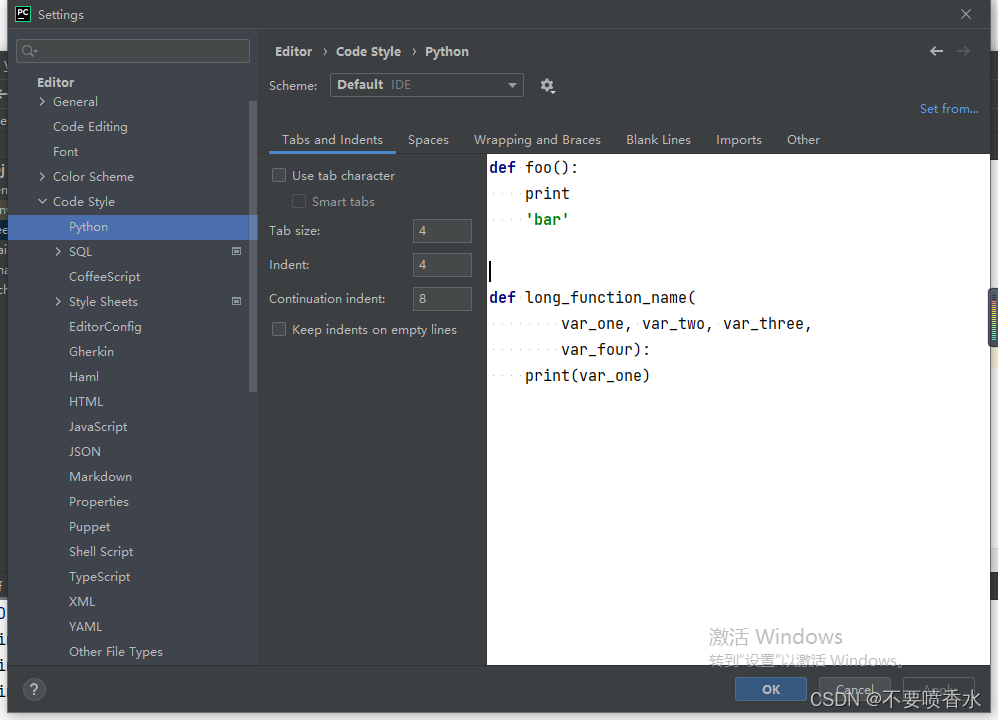Select Puppet code style
The image size is (998, 720).
90,526
